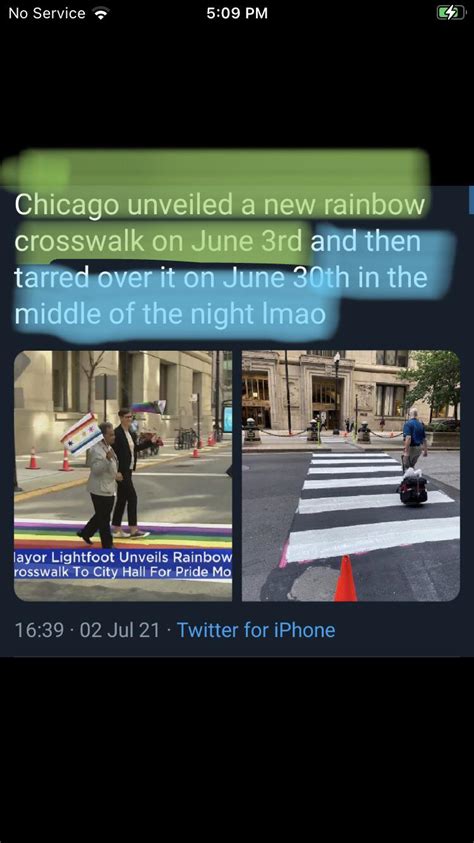
Task: Tap the 5:09 PM clock
Action: (x=237, y=13)
